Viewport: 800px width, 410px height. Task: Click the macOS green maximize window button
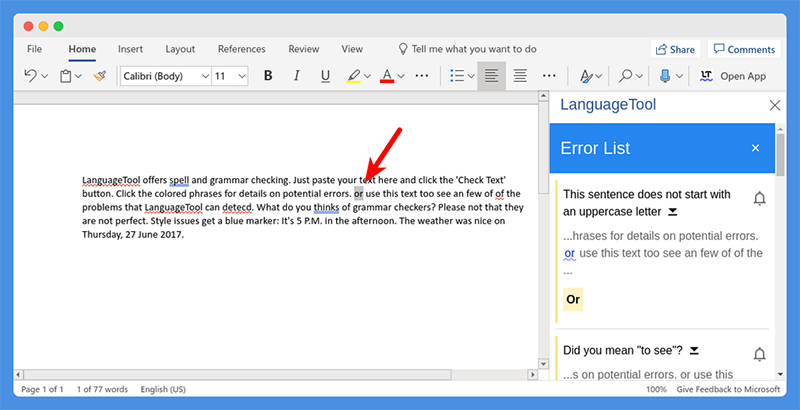[x=59, y=26]
